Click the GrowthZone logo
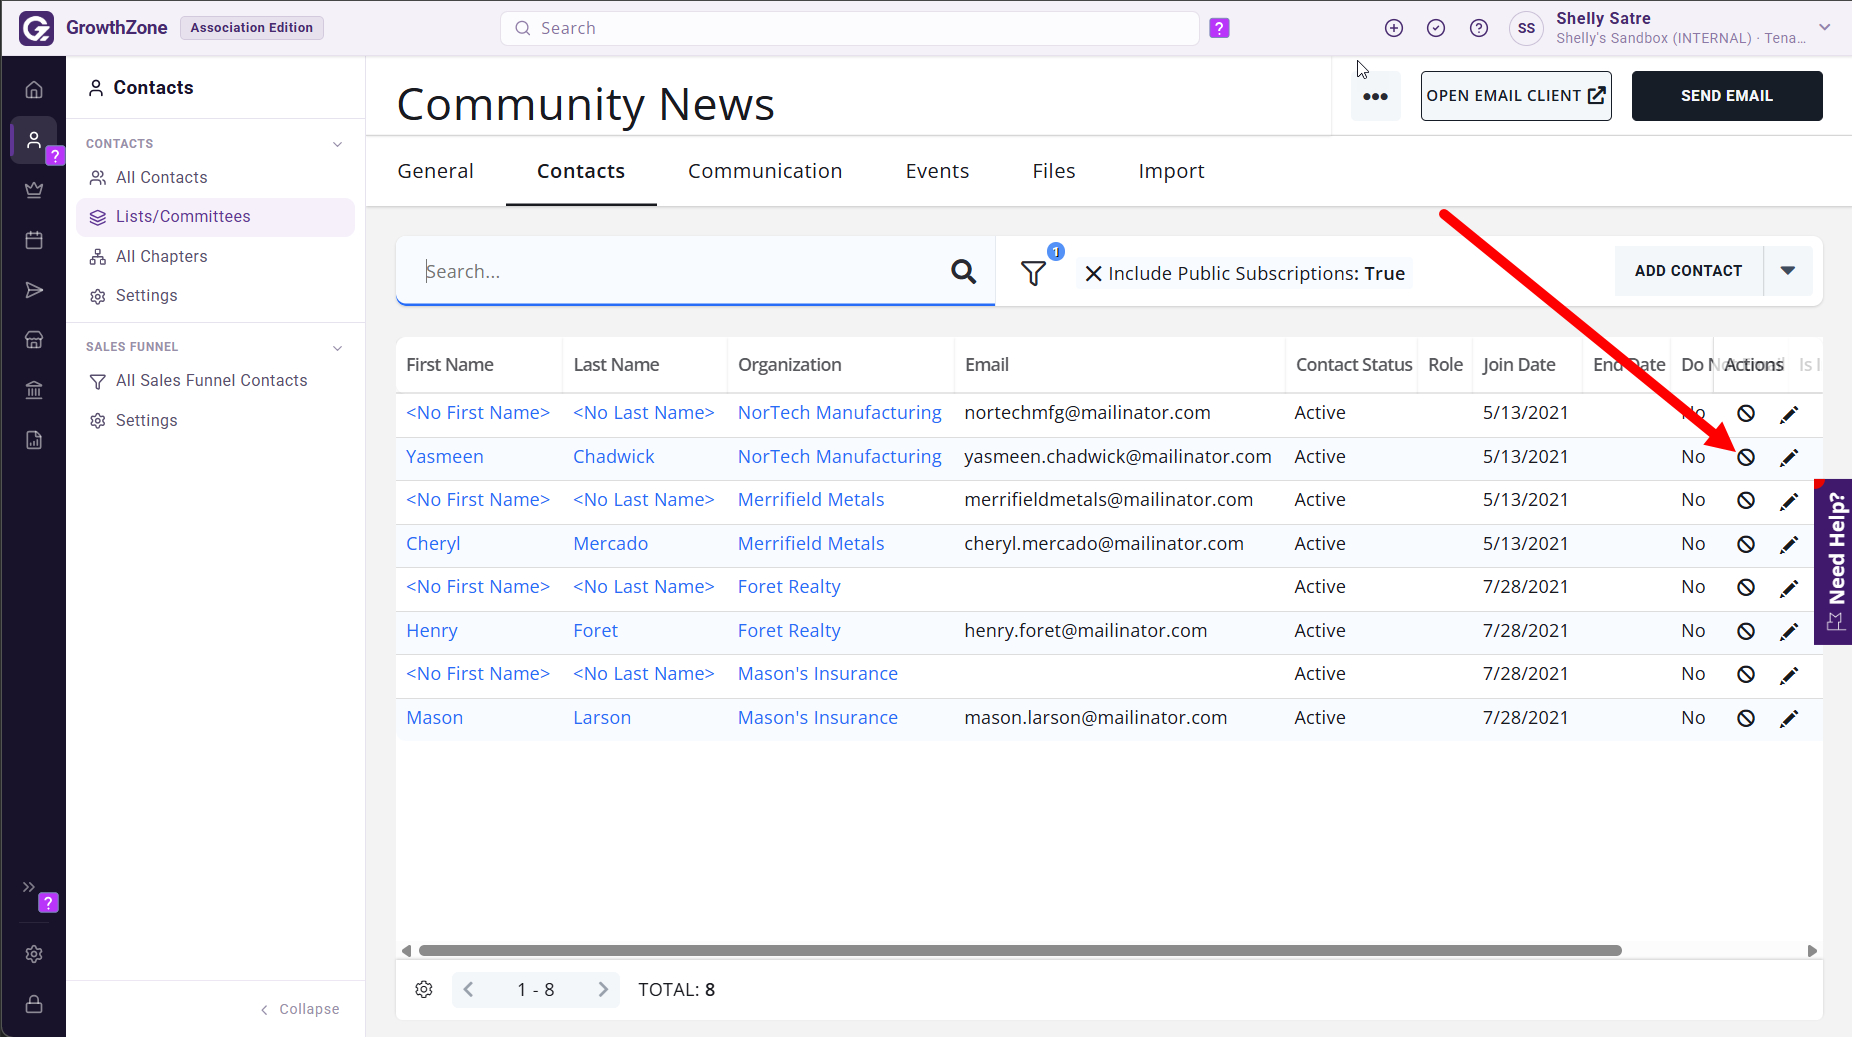 pyautogui.click(x=37, y=28)
